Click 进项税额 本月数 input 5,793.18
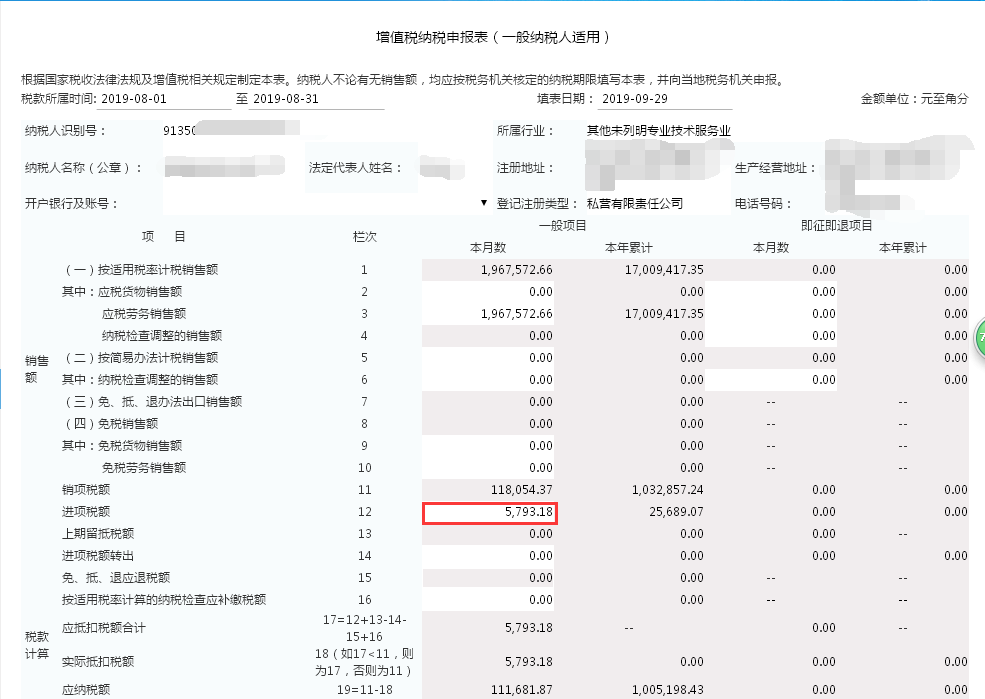Screen dimensions: 985x699 (x=490, y=512)
